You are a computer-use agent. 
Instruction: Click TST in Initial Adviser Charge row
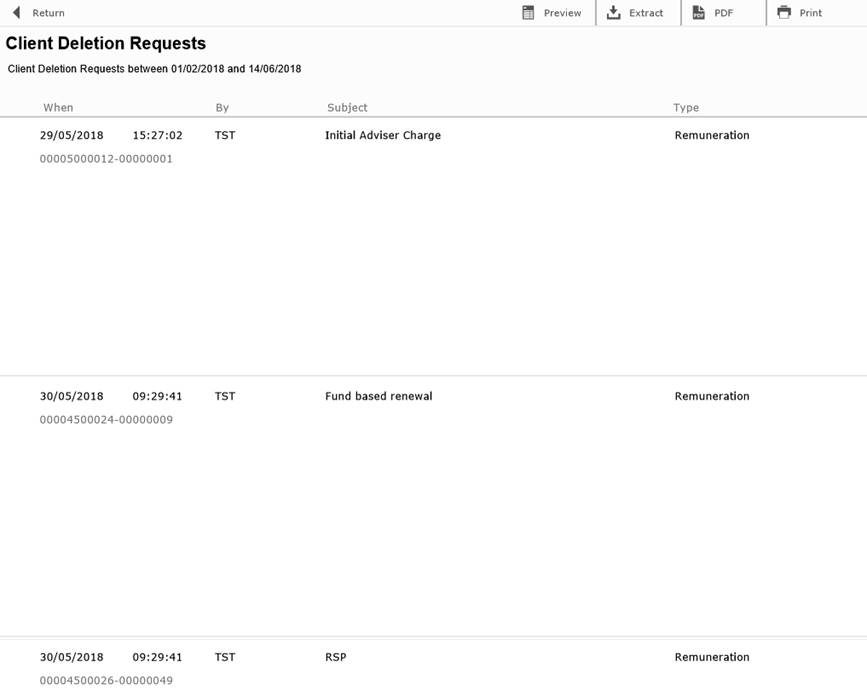click(x=225, y=135)
